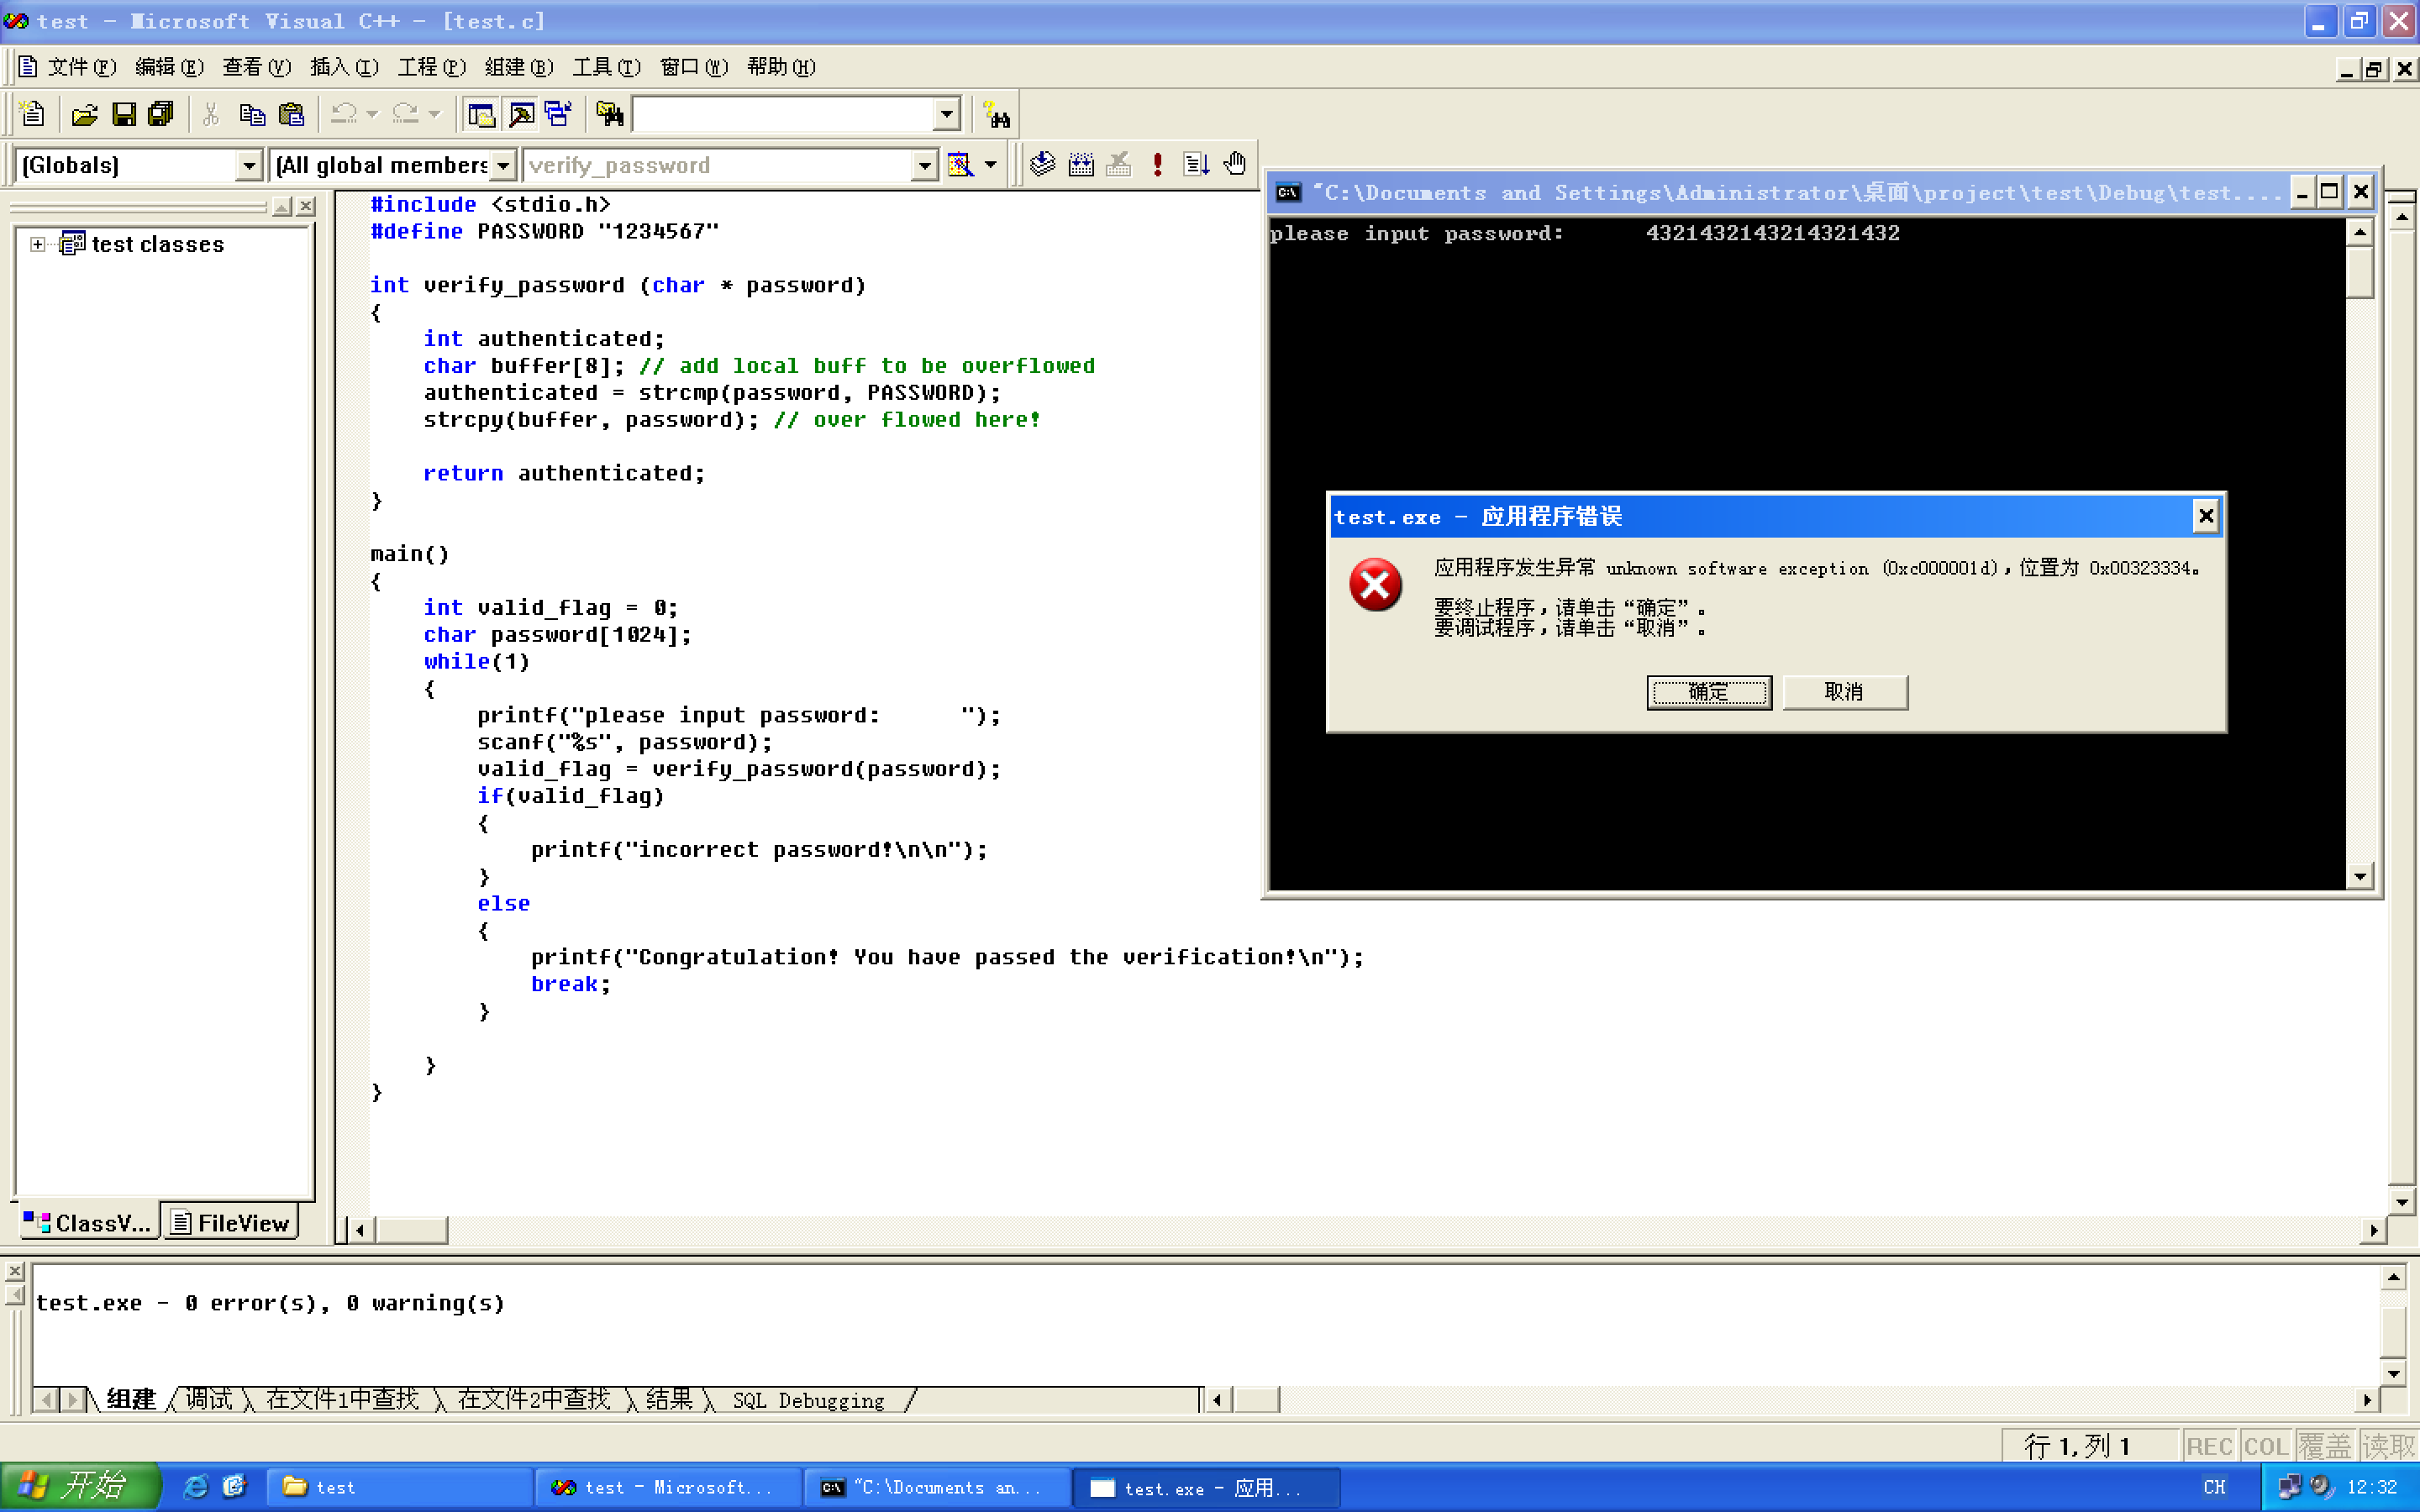Close the workspace panel with its X
The width and height of the screenshot is (2420, 1512).
[x=306, y=206]
